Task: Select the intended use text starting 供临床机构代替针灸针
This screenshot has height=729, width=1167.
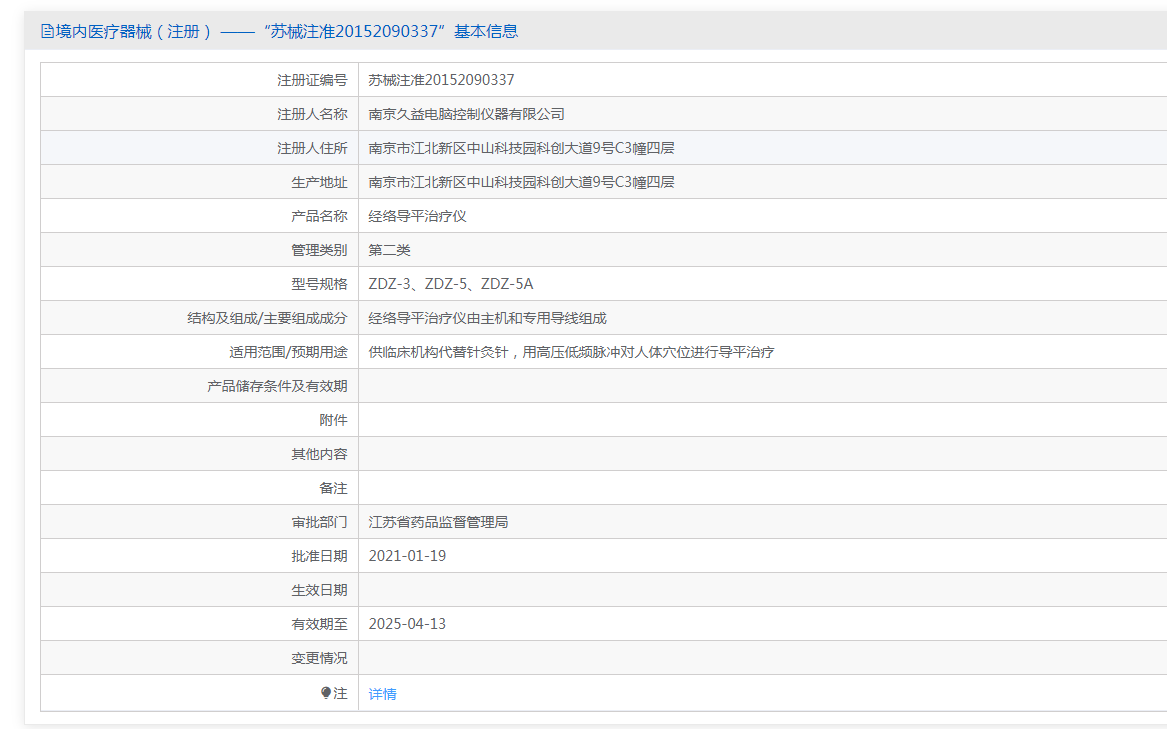Action: point(572,352)
